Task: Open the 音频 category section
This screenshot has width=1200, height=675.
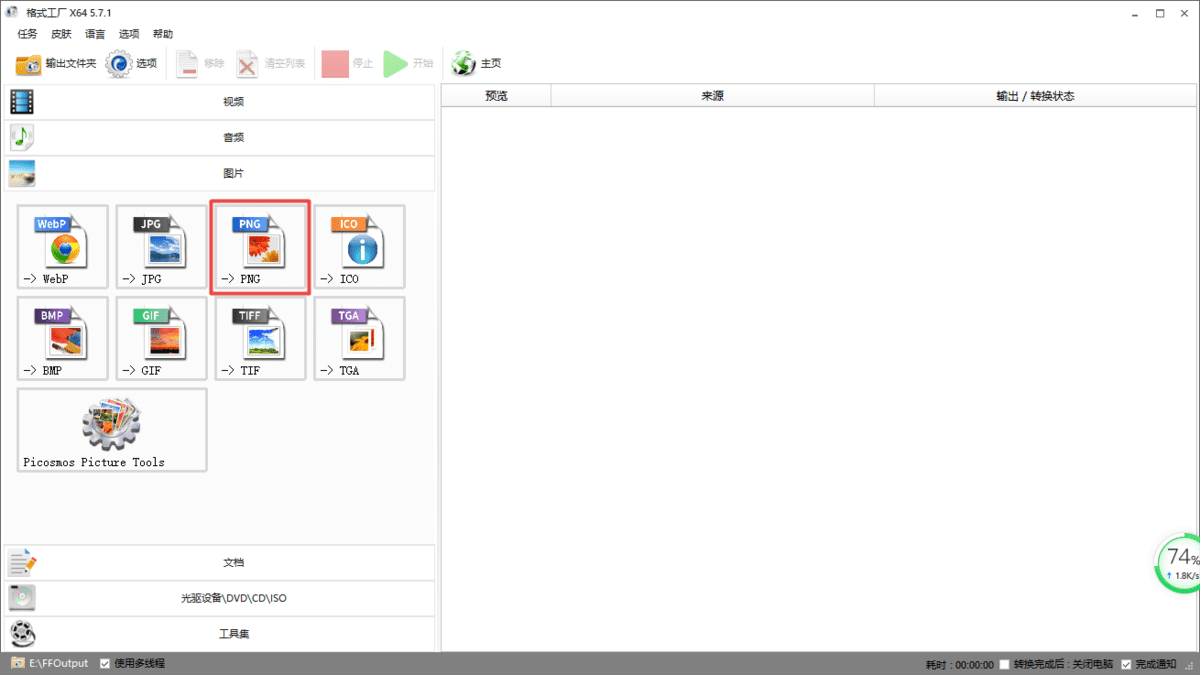Action: pos(233,137)
